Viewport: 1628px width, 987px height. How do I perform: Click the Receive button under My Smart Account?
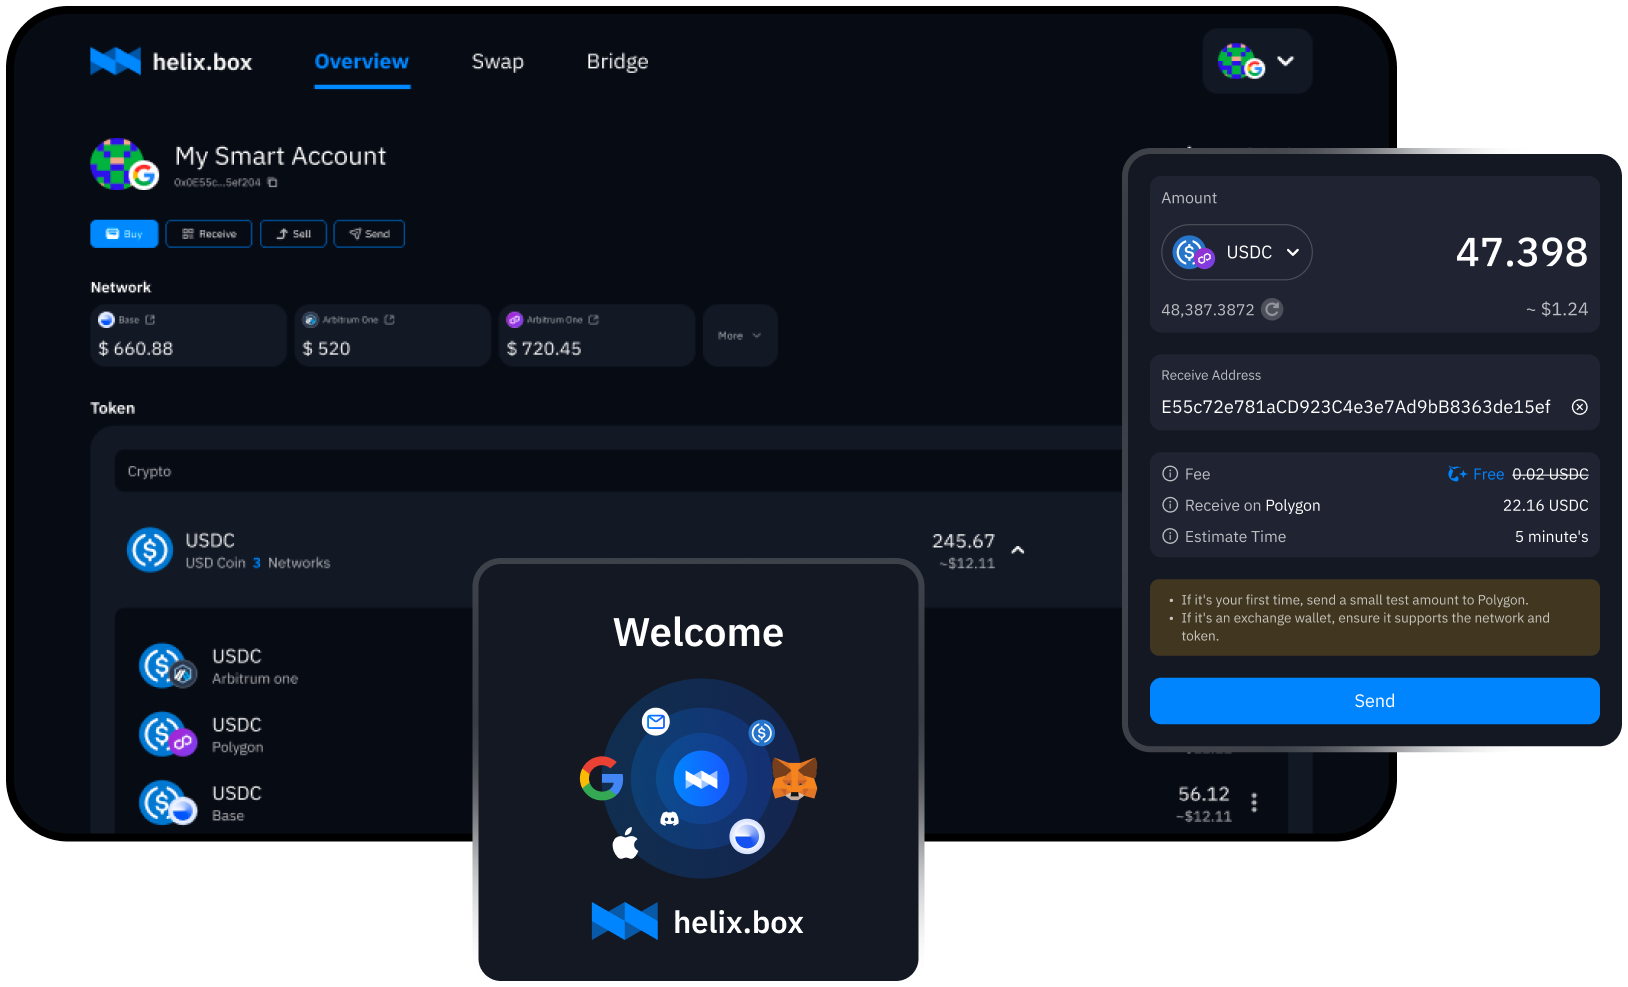208,233
